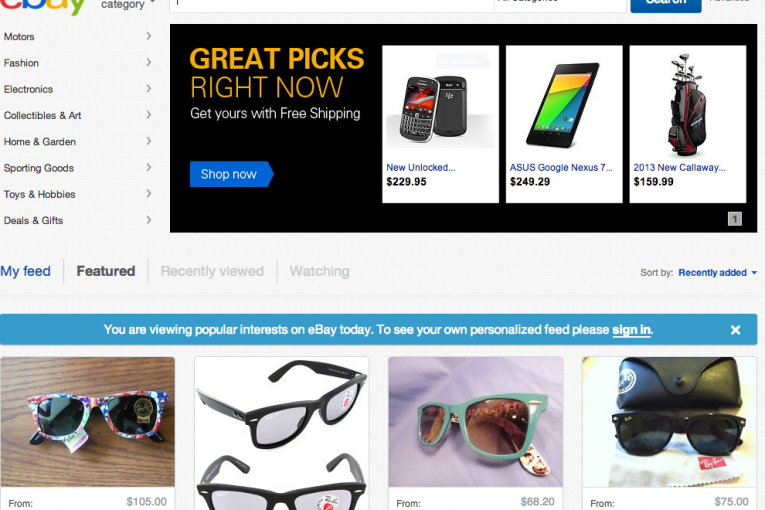Open the teal frame sunglasses listing
Screen dimensions: 765x510
(475, 422)
